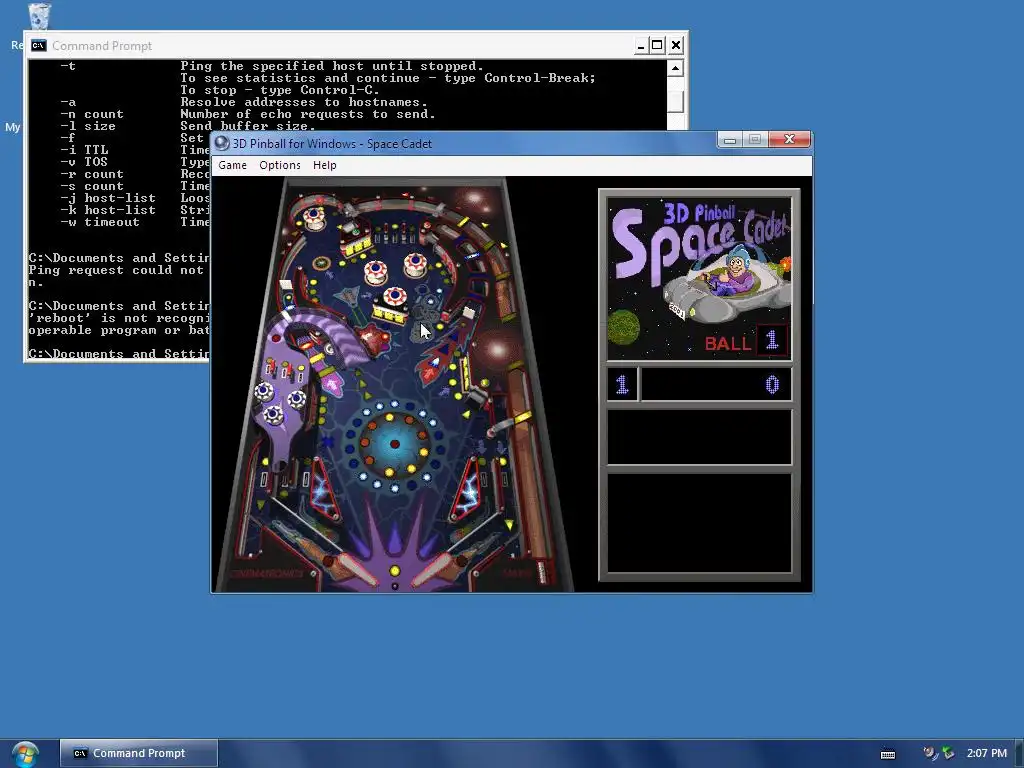Open the Help menu in 3D Pinball
The width and height of the screenshot is (1024, 768).
click(x=325, y=165)
